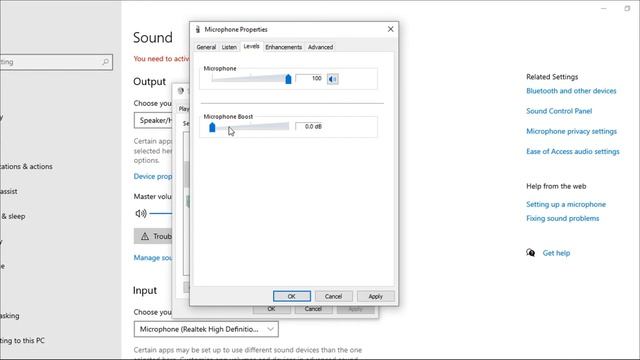The height and width of the screenshot is (360, 640).
Task: Open Ease of Access audio settings
Action: 573,151
